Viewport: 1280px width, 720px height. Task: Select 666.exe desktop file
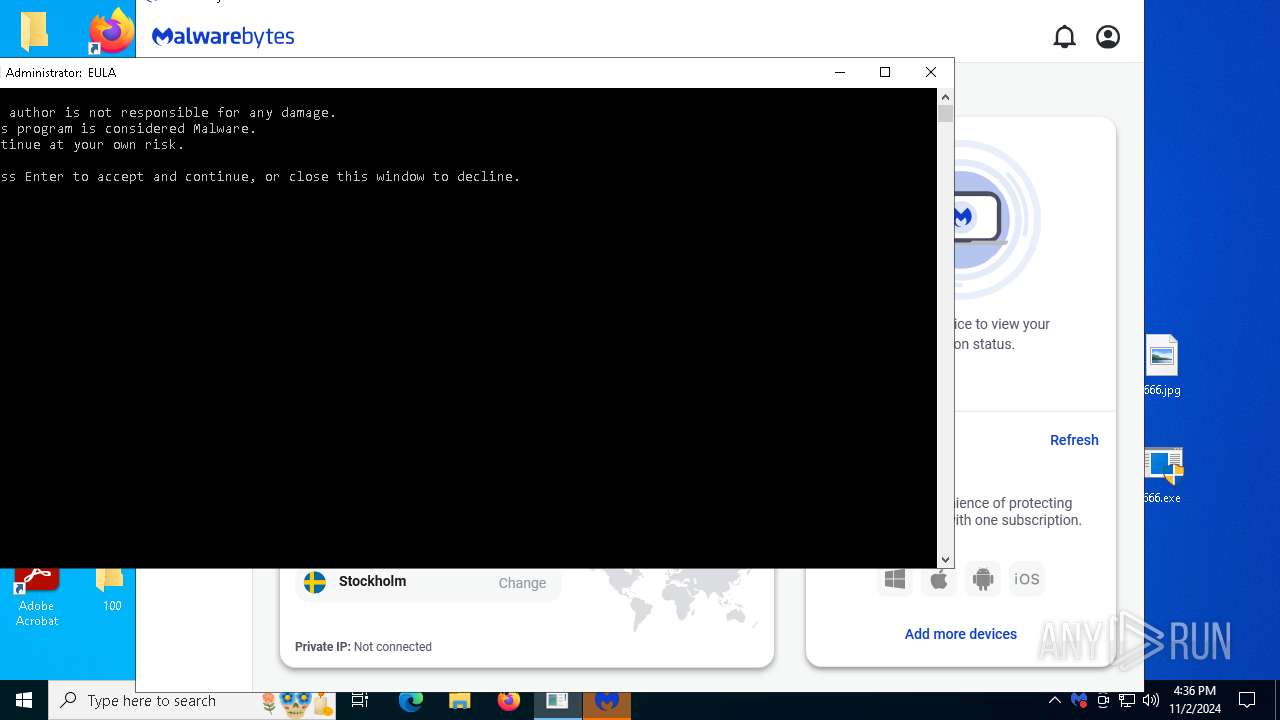[x=1162, y=475]
